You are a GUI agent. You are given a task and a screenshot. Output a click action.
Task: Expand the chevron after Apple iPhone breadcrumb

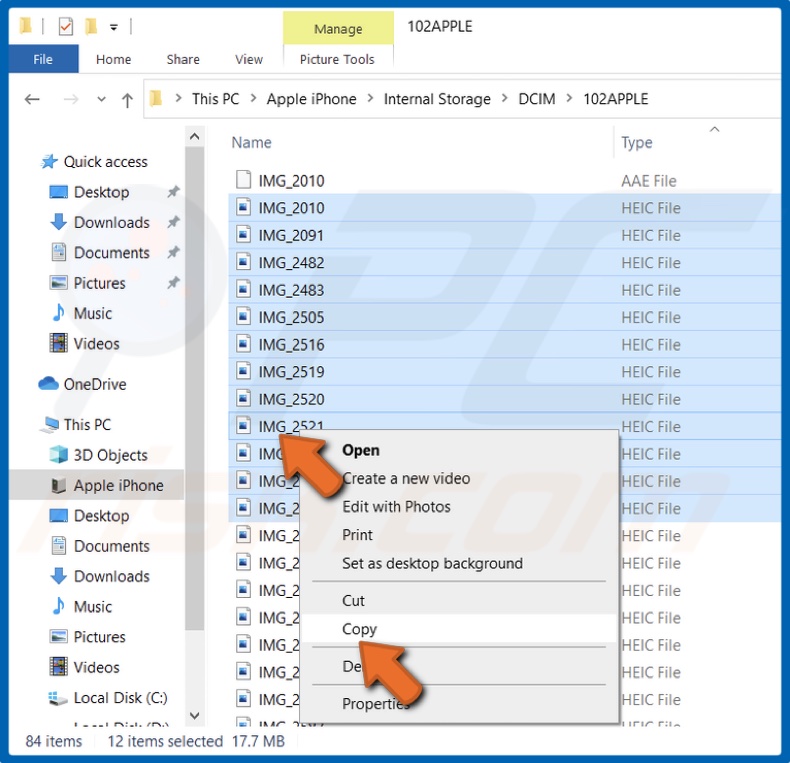click(x=370, y=98)
